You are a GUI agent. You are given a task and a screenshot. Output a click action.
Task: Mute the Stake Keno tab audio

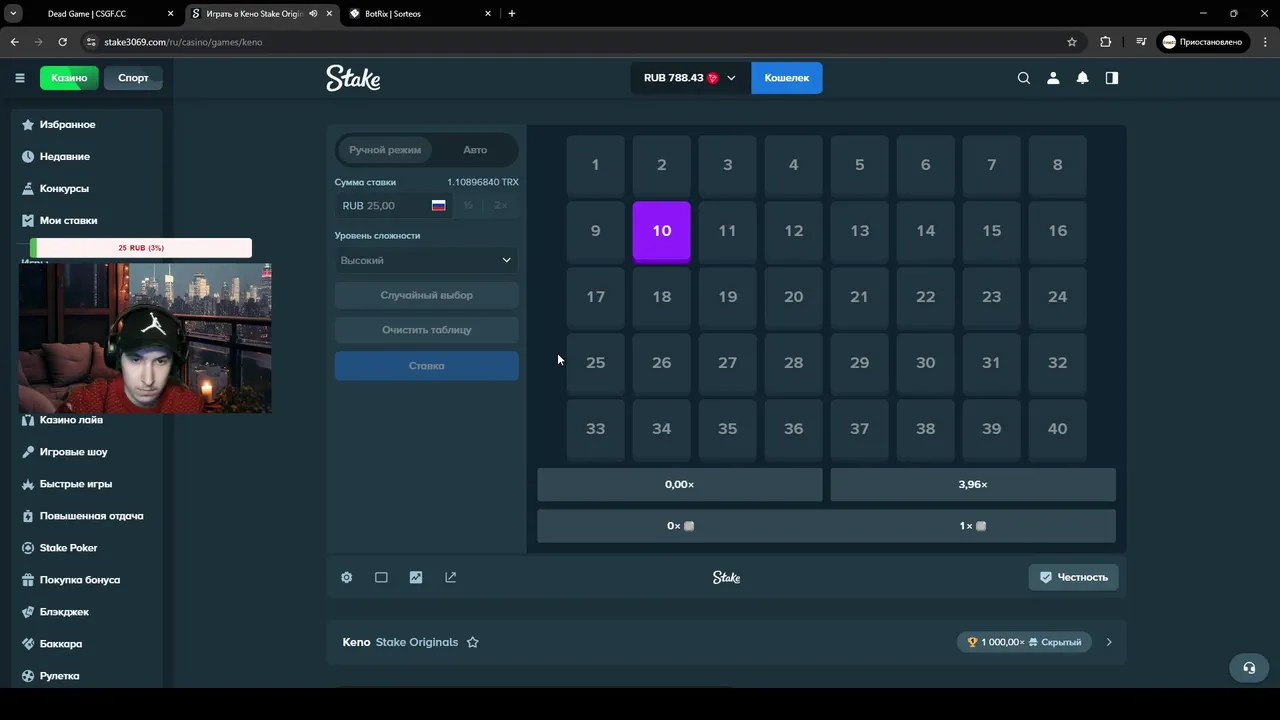[x=314, y=14]
